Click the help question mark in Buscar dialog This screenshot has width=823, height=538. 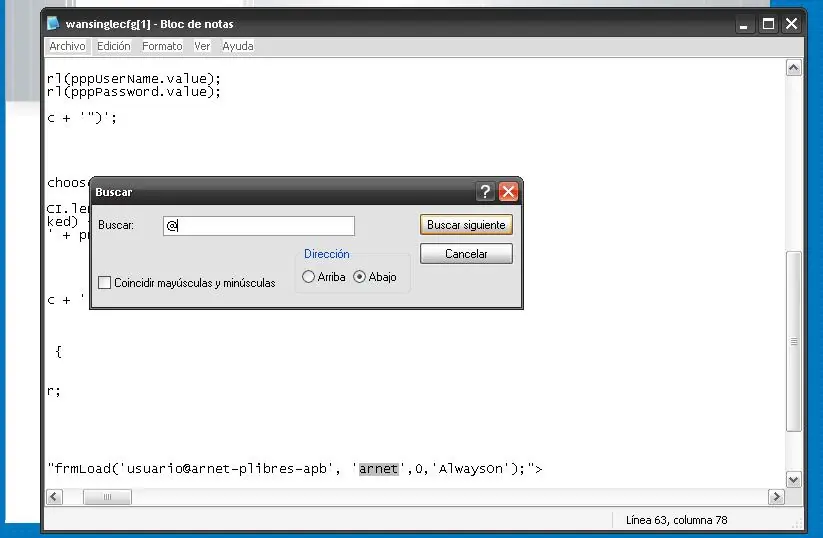[485, 192]
